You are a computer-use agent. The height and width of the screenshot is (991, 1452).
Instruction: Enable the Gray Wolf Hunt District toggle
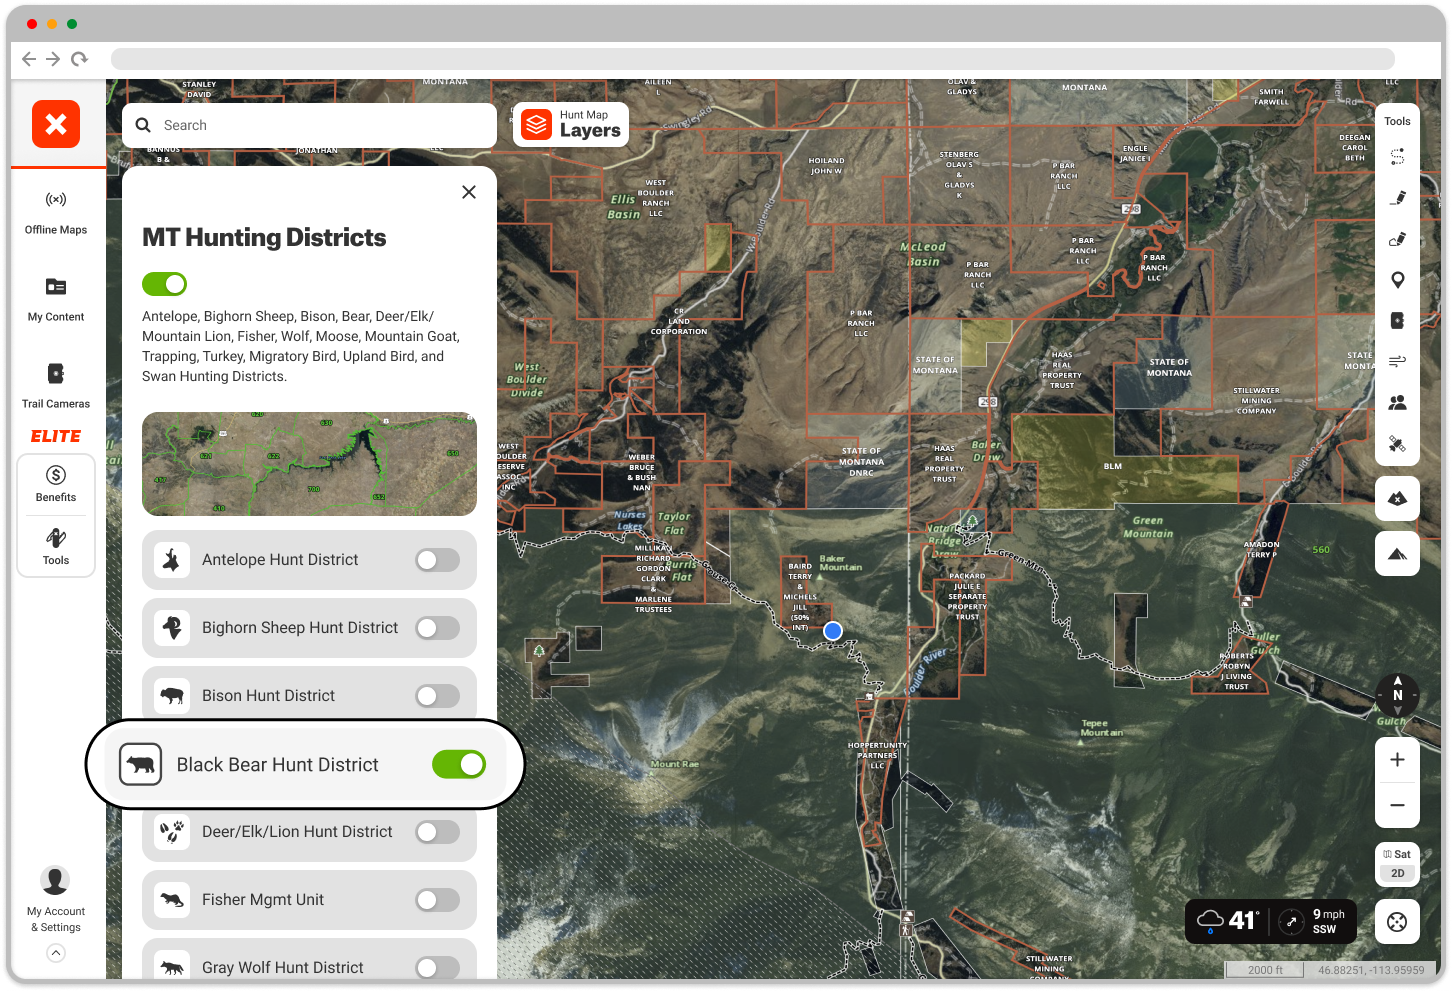click(438, 968)
